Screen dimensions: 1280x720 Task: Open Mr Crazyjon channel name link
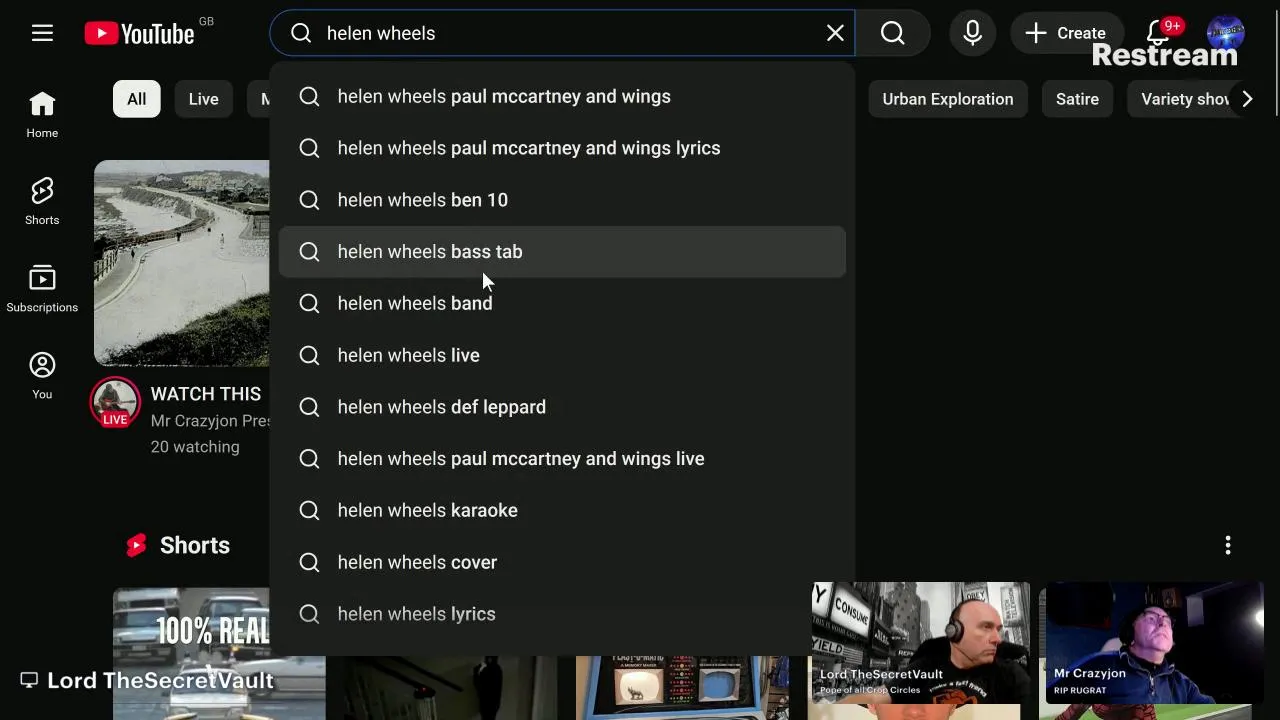tap(210, 421)
